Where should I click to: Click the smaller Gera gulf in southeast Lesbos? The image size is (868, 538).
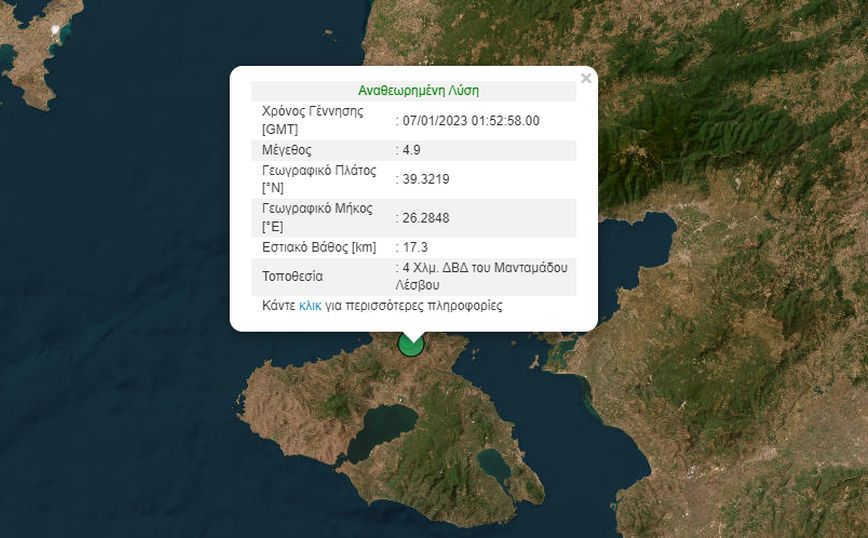tap(493, 464)
